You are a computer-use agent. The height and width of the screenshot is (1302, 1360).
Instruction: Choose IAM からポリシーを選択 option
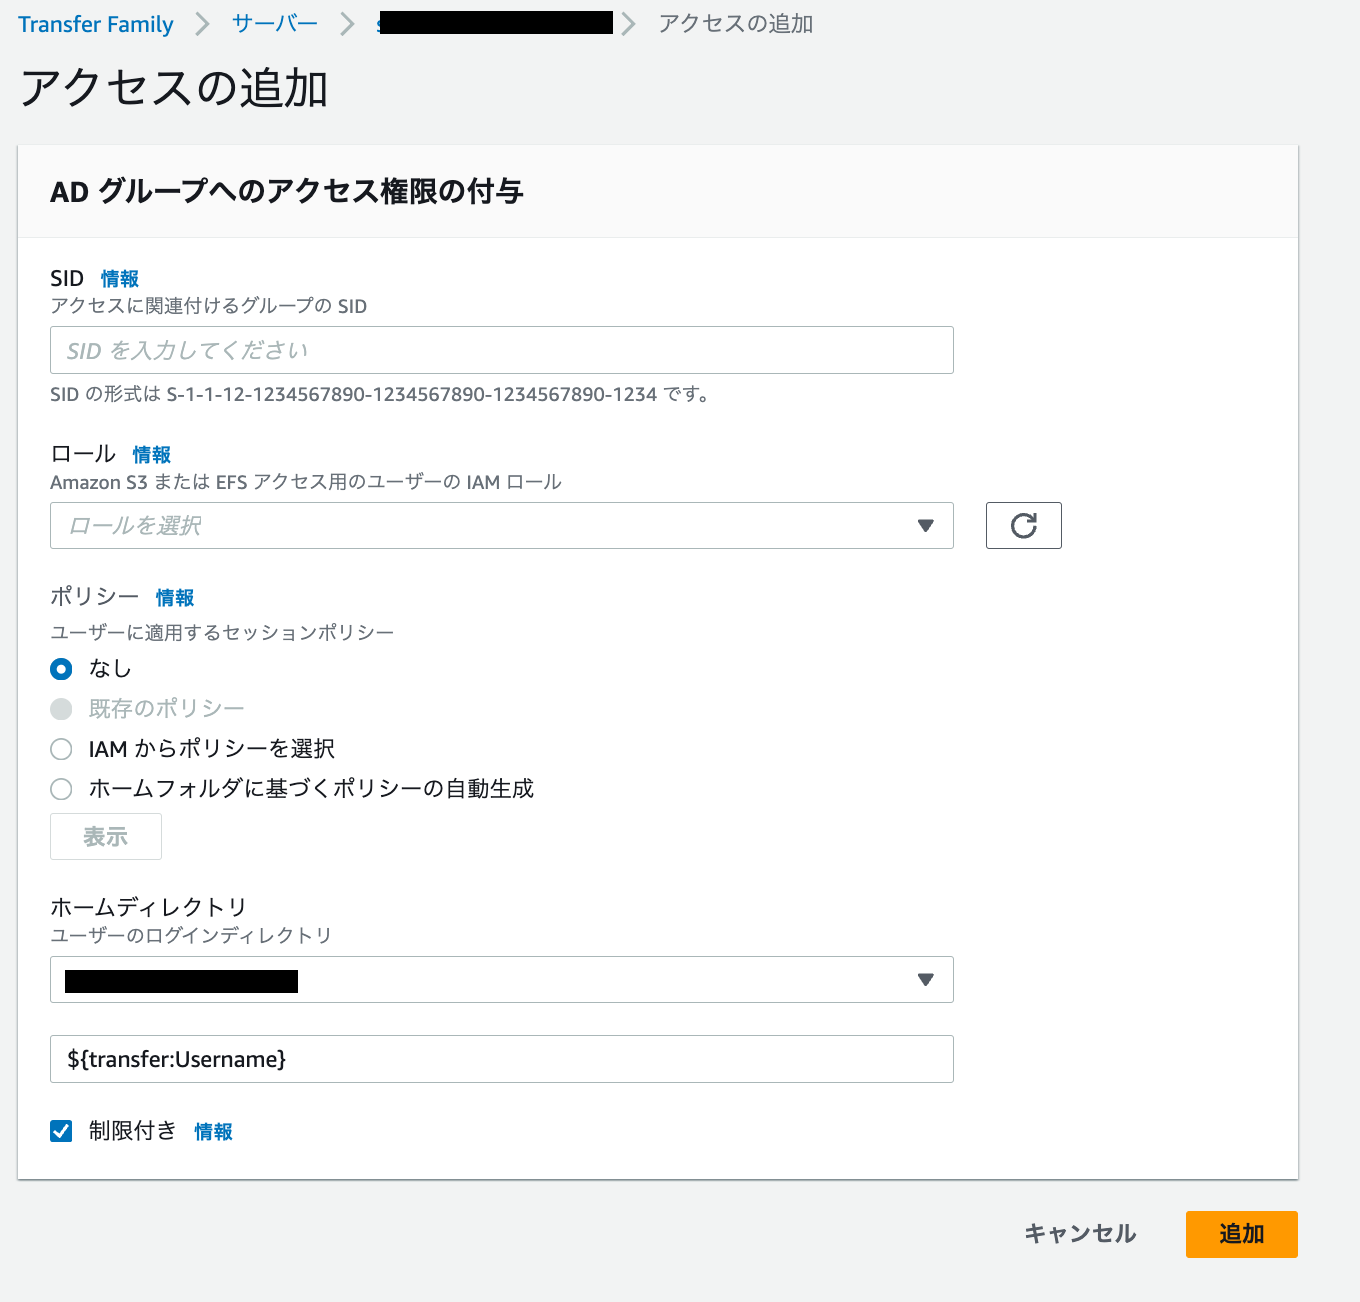61,748
